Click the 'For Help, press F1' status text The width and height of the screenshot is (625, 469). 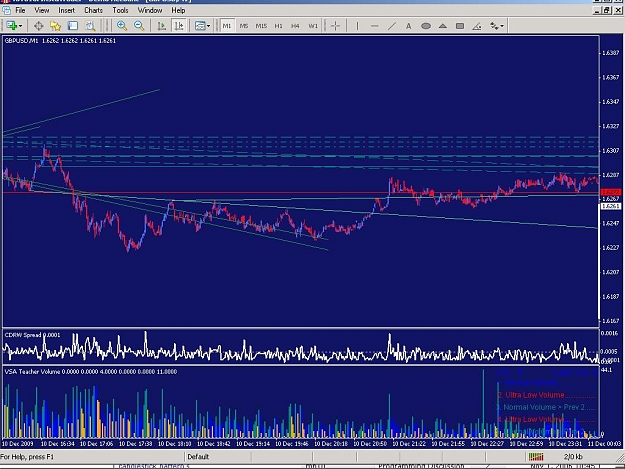point(27,457)
